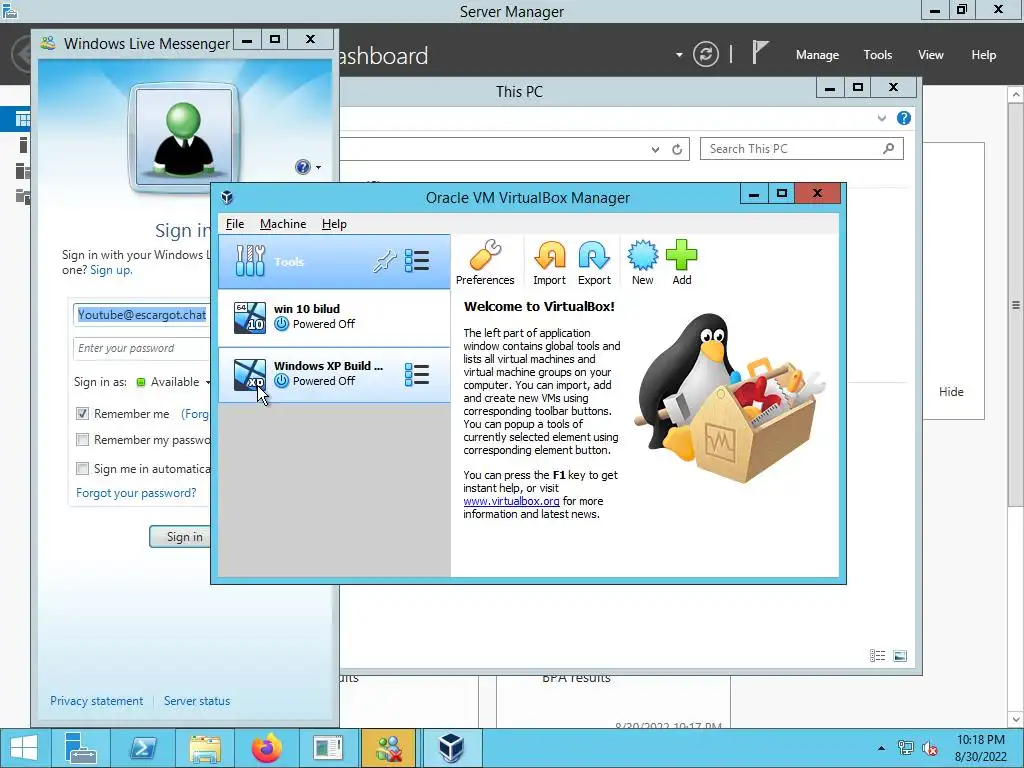Select the win 10 bilud virtual machine
This screenshot has height=768, width=1024.
coord(334,317)
